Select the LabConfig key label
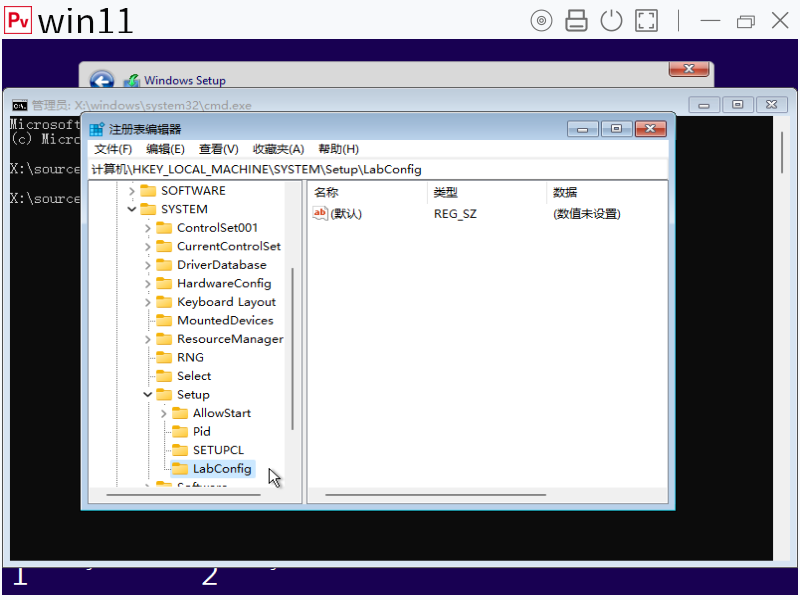Image resolution: width=800 pixels, height=600 pixels. click(x=222, y=469)
